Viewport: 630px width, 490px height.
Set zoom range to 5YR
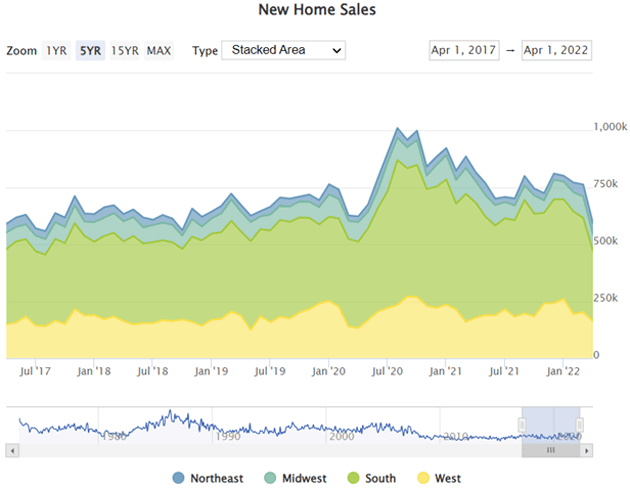(89, 50)
